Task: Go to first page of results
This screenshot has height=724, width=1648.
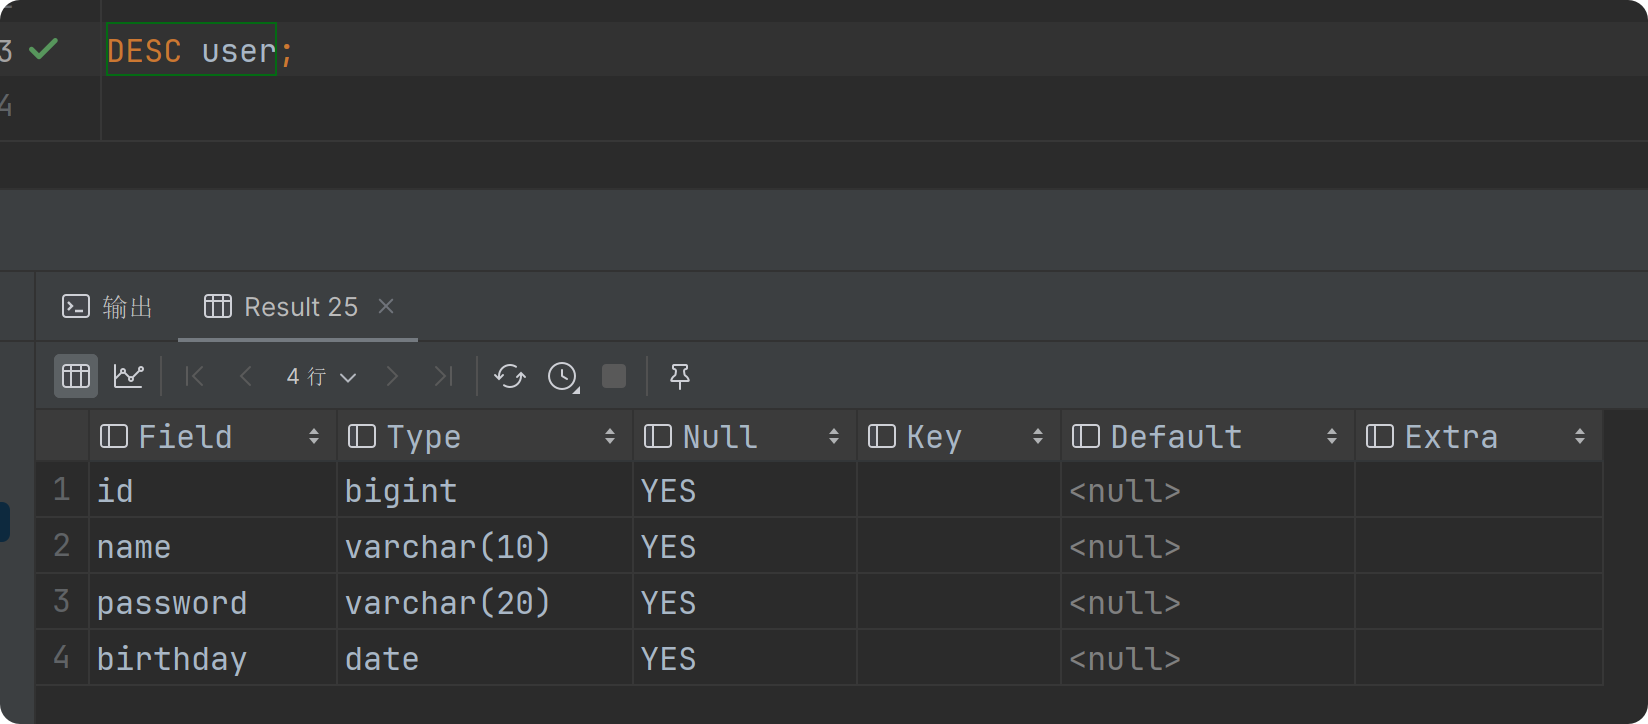Action: pos(195,376)
